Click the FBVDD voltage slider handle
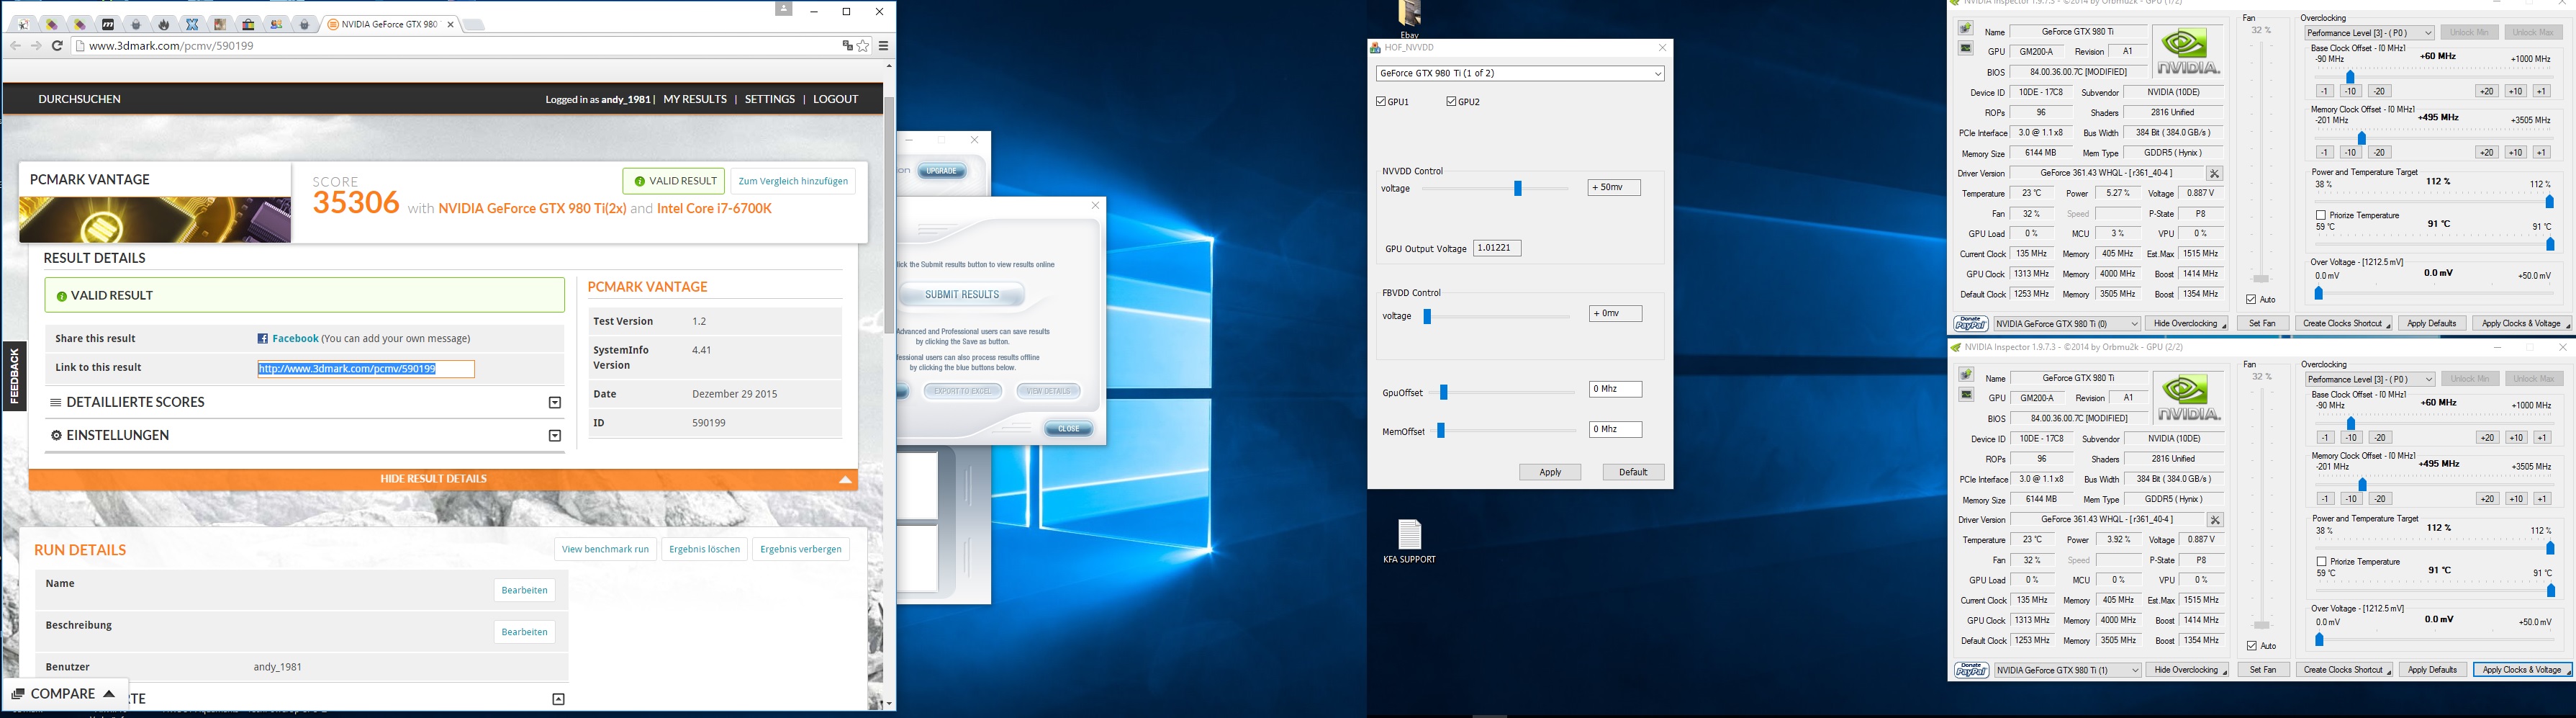Screen dimensions: 2576x718 tap(1427, 317)
